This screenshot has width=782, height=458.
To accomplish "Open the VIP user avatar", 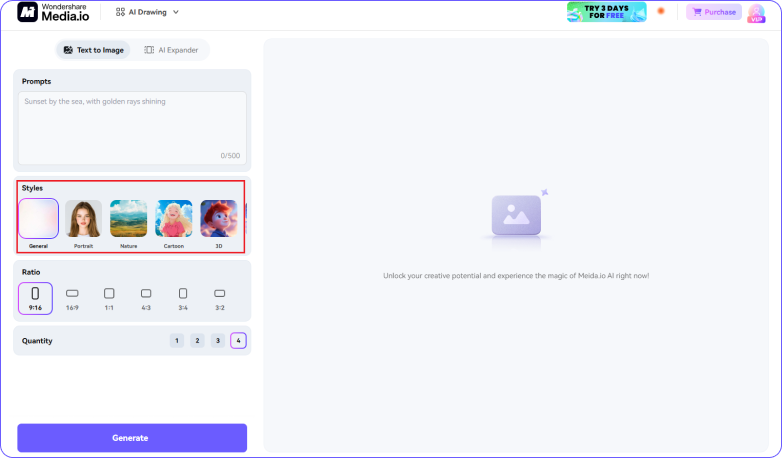I will click(x=756, y=13).
